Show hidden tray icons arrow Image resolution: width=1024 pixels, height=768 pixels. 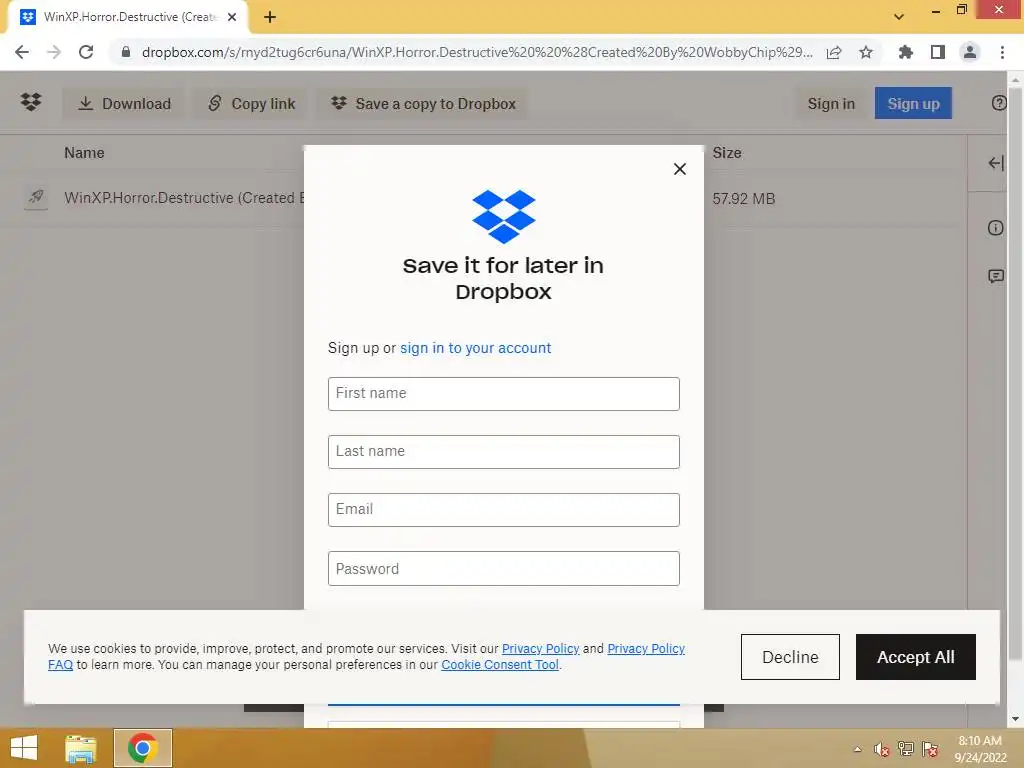click(857, 749)
